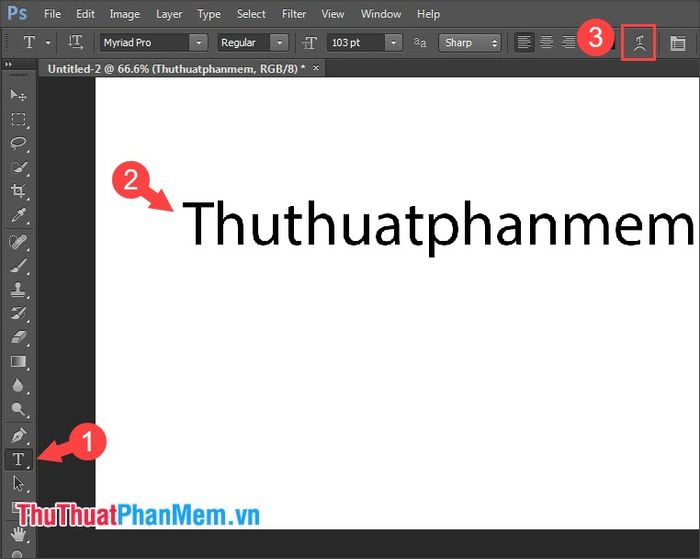Open the Help menu

pos(428,14)
